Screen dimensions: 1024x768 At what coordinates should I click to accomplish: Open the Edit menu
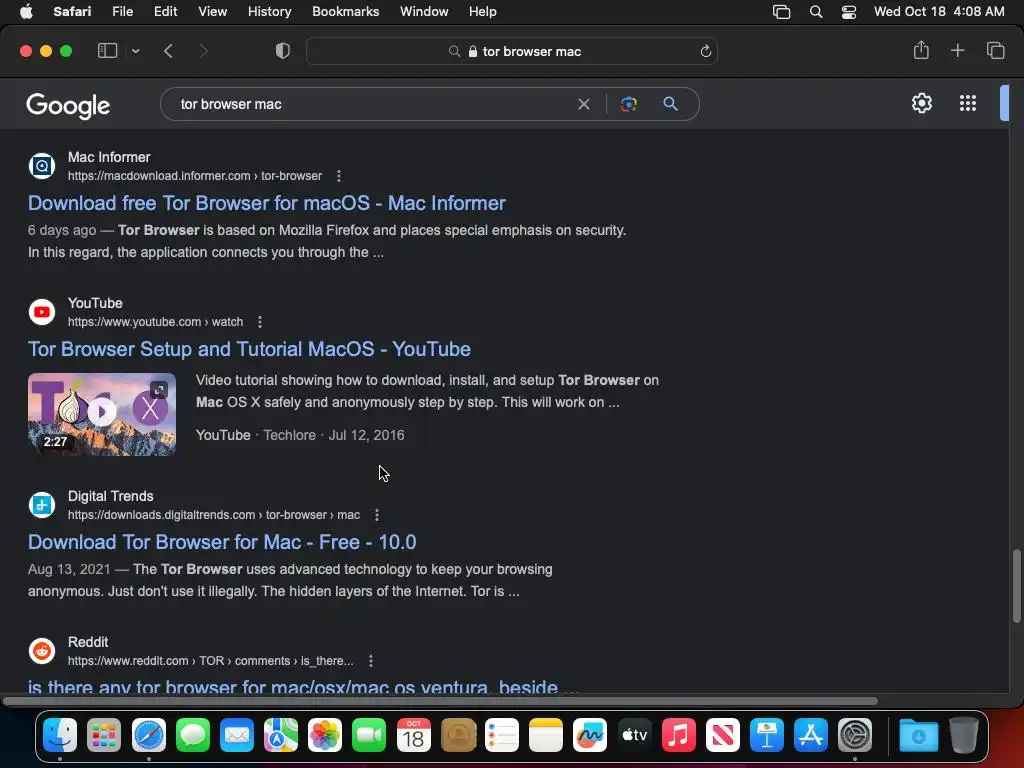tap(165, 12)
